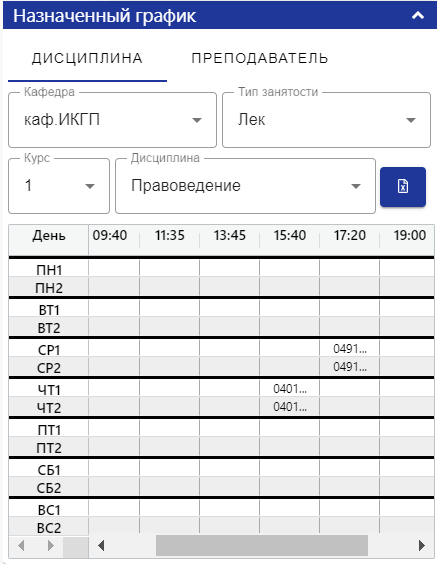Open the Кафедра dropdown
437x564 pixels.
[x=112, y=120]
